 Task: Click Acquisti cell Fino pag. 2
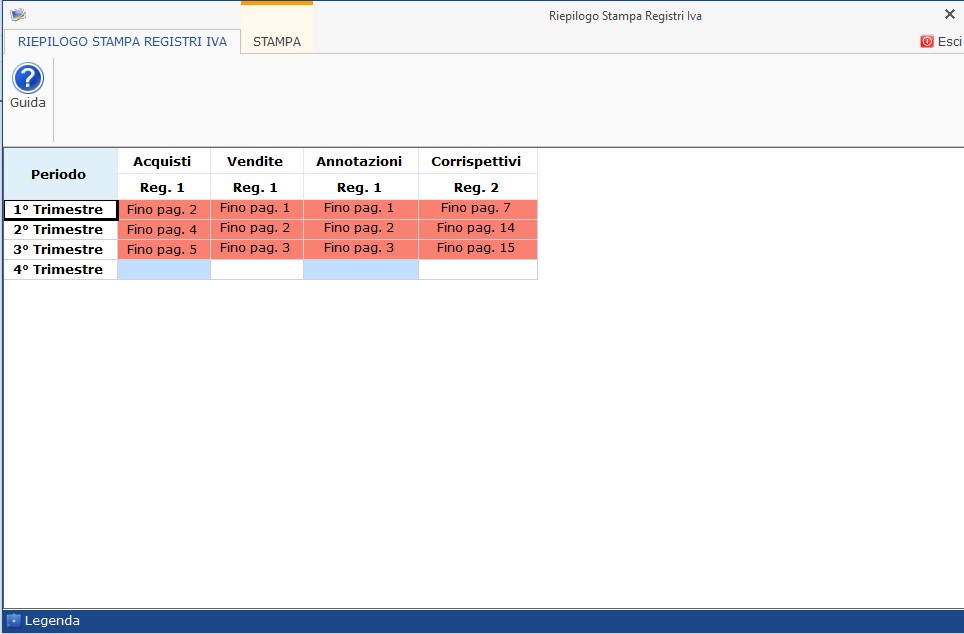(x=163, y=210)
